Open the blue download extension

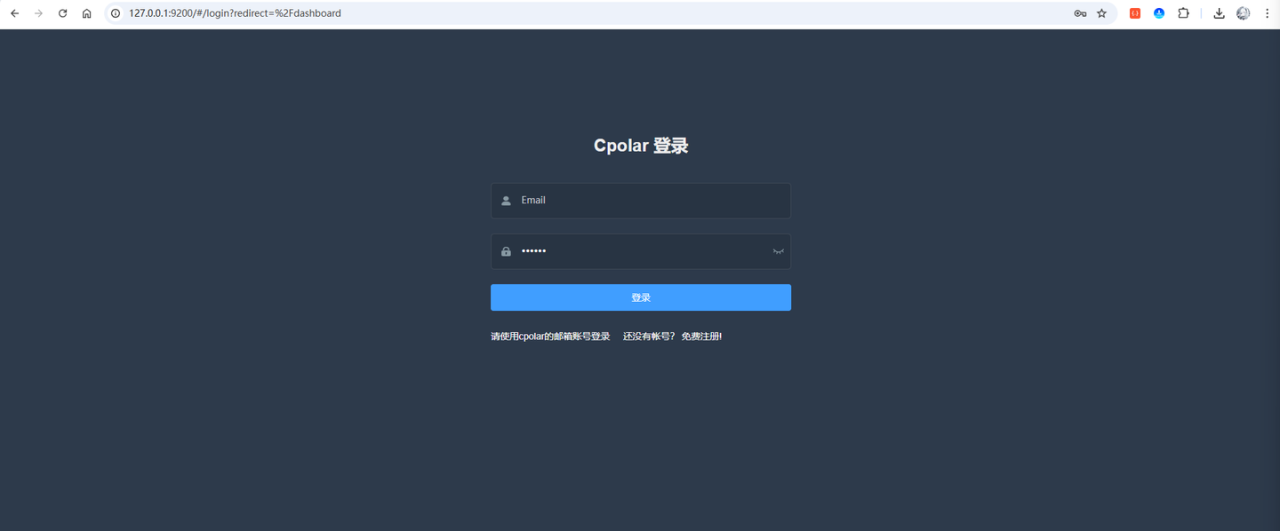tap(1159, 14)
